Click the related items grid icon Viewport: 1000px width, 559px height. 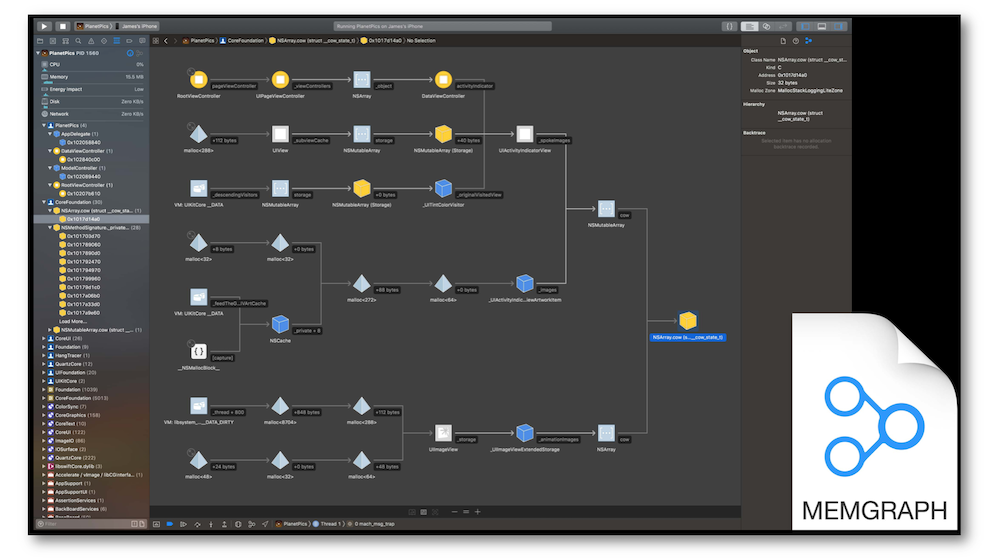156,41
